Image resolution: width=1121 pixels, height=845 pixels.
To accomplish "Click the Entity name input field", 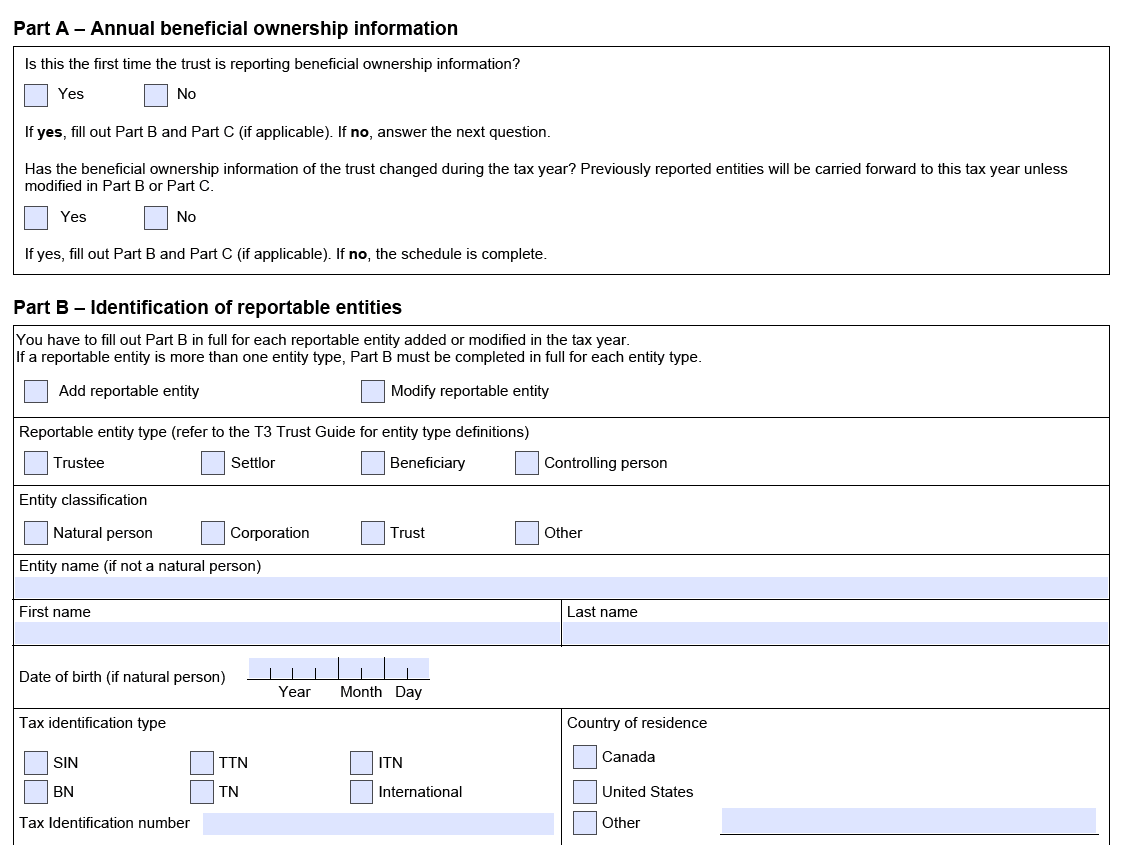I will [561, 588].
